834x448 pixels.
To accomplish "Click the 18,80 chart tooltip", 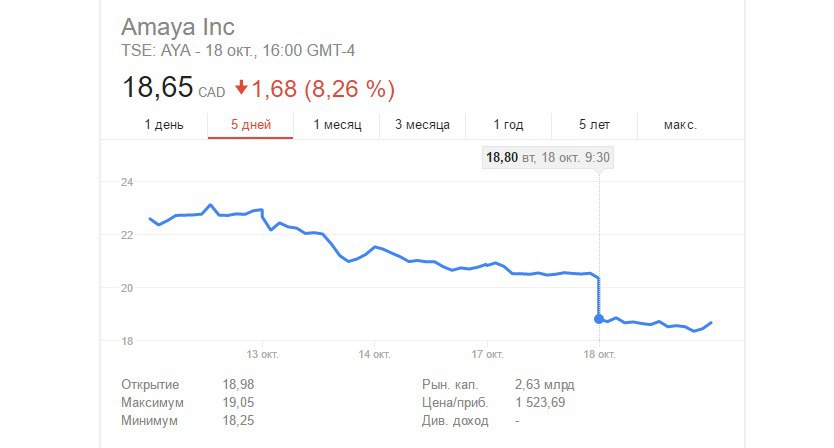I will coord(547,158).
